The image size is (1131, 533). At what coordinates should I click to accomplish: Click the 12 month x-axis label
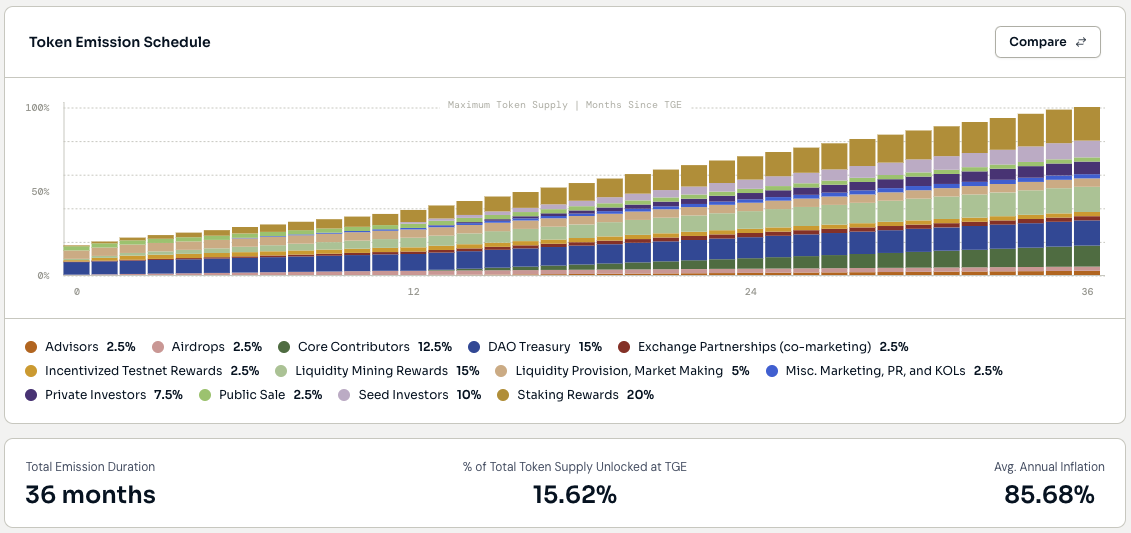click(413, 292)
